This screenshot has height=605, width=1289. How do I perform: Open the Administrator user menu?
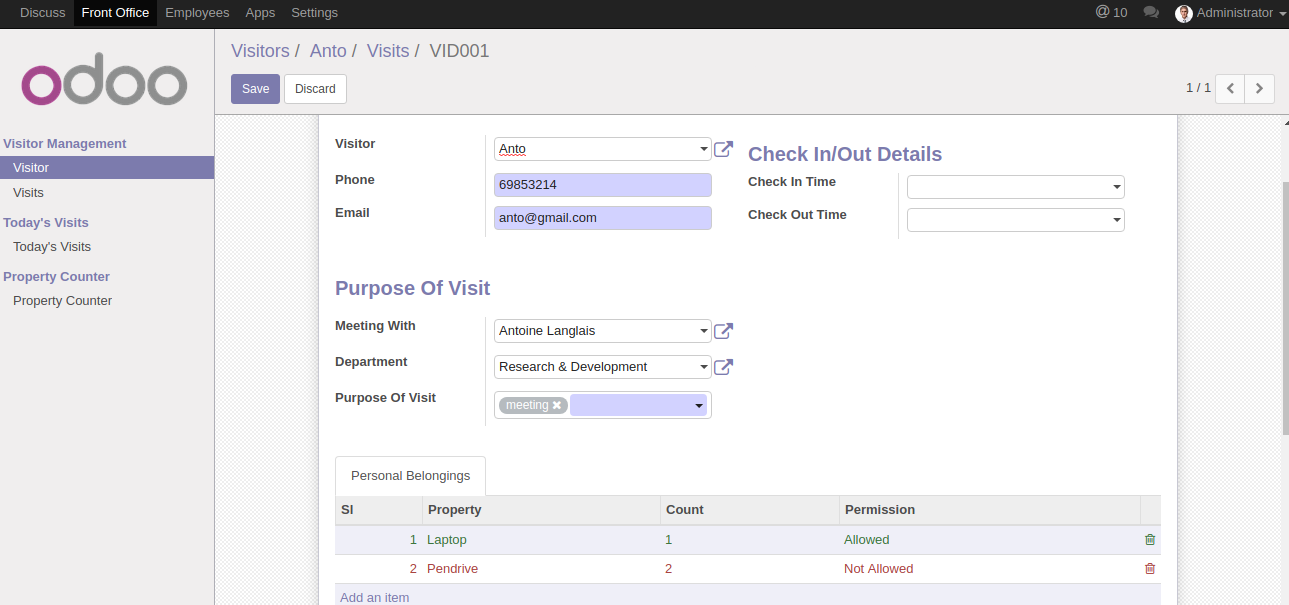point(1230,13)
